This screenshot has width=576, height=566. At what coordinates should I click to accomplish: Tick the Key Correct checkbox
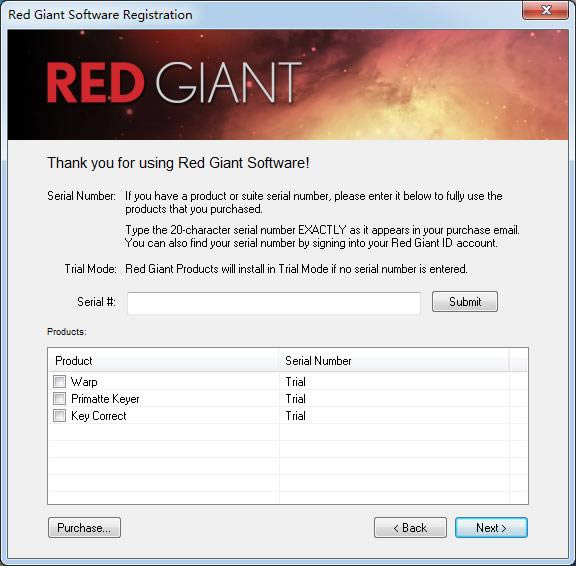(60, 415)
